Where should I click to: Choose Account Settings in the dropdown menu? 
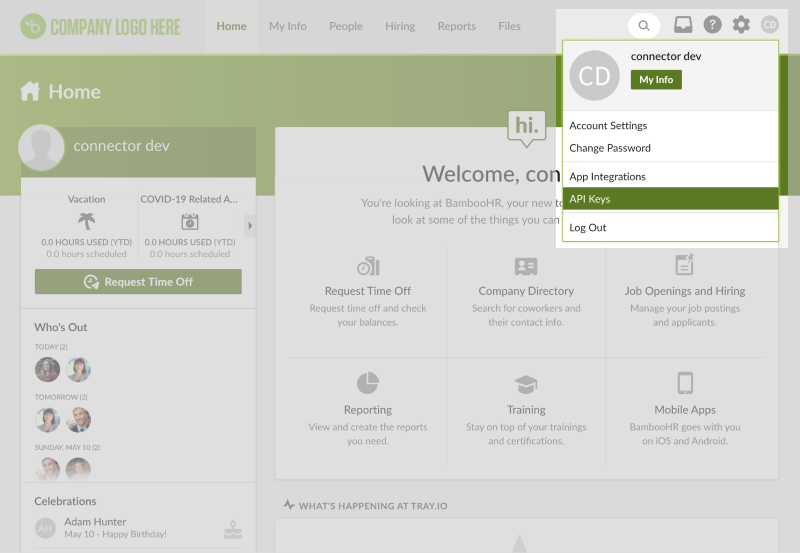608,126
